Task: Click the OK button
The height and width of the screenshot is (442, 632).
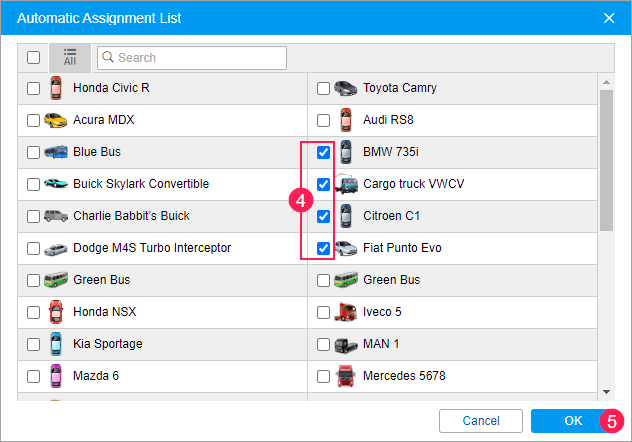Action: click(x=573, y=421)
